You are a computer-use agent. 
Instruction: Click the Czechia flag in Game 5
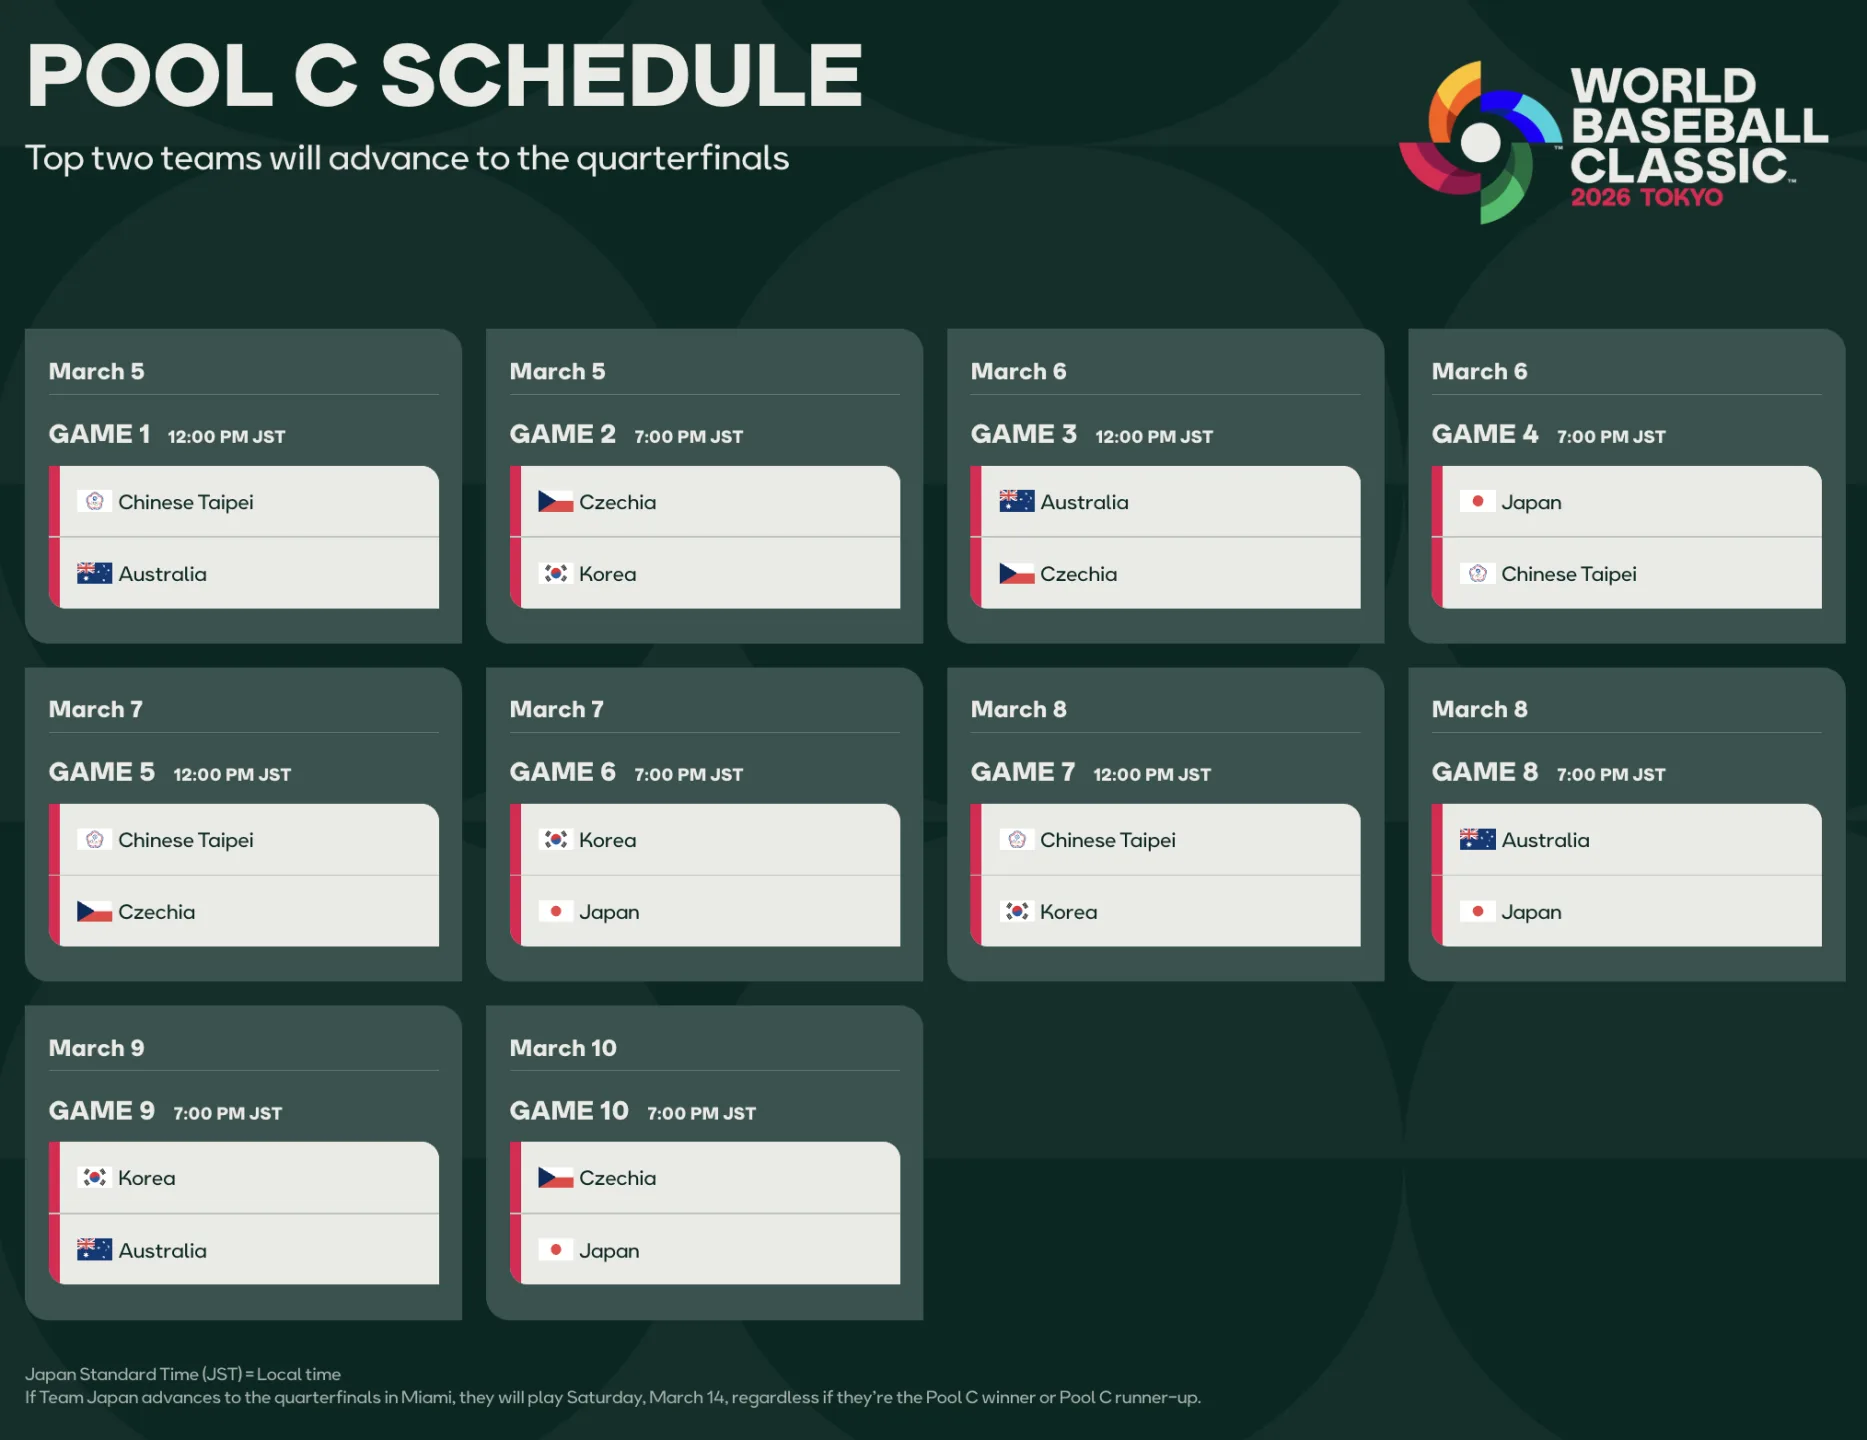tap(95, 911)
